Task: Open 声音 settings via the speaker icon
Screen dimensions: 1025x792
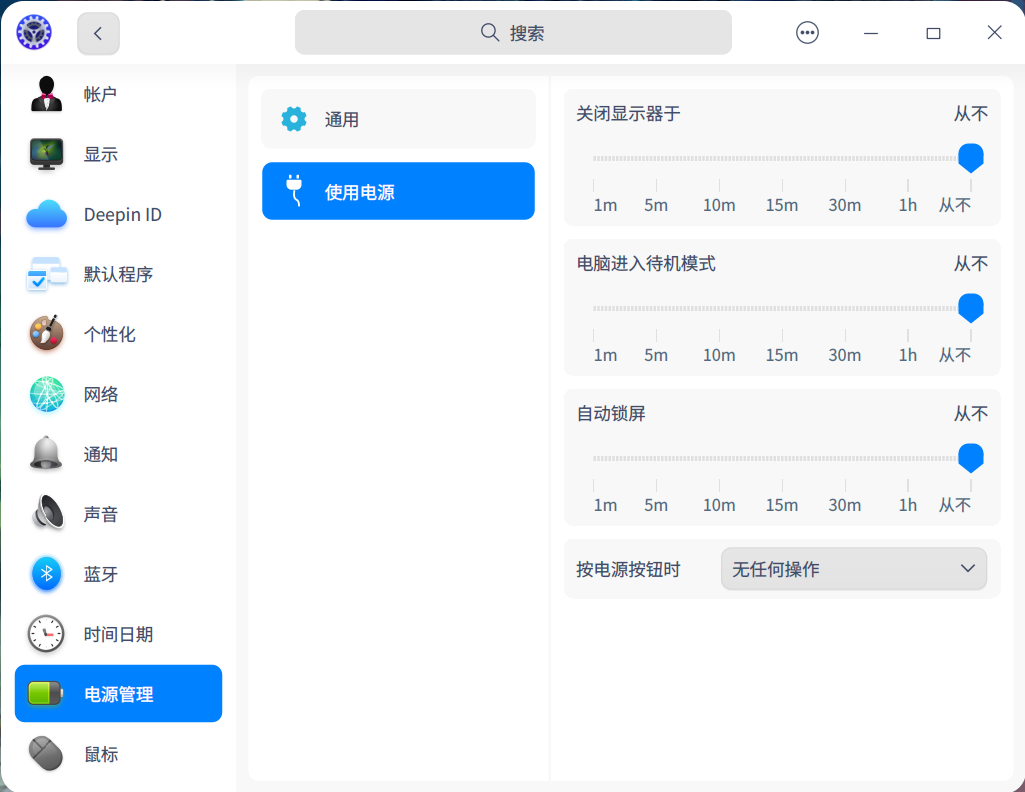Action: [x=45, y=514]
